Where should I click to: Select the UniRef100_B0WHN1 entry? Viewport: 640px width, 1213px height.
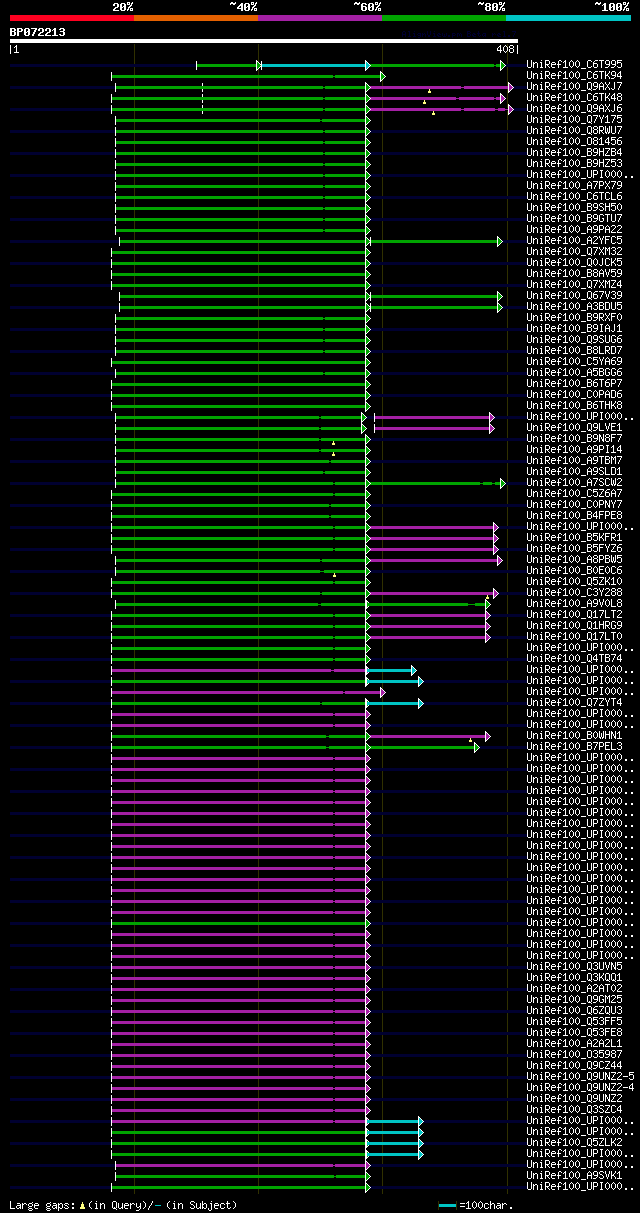pos(574,735)
